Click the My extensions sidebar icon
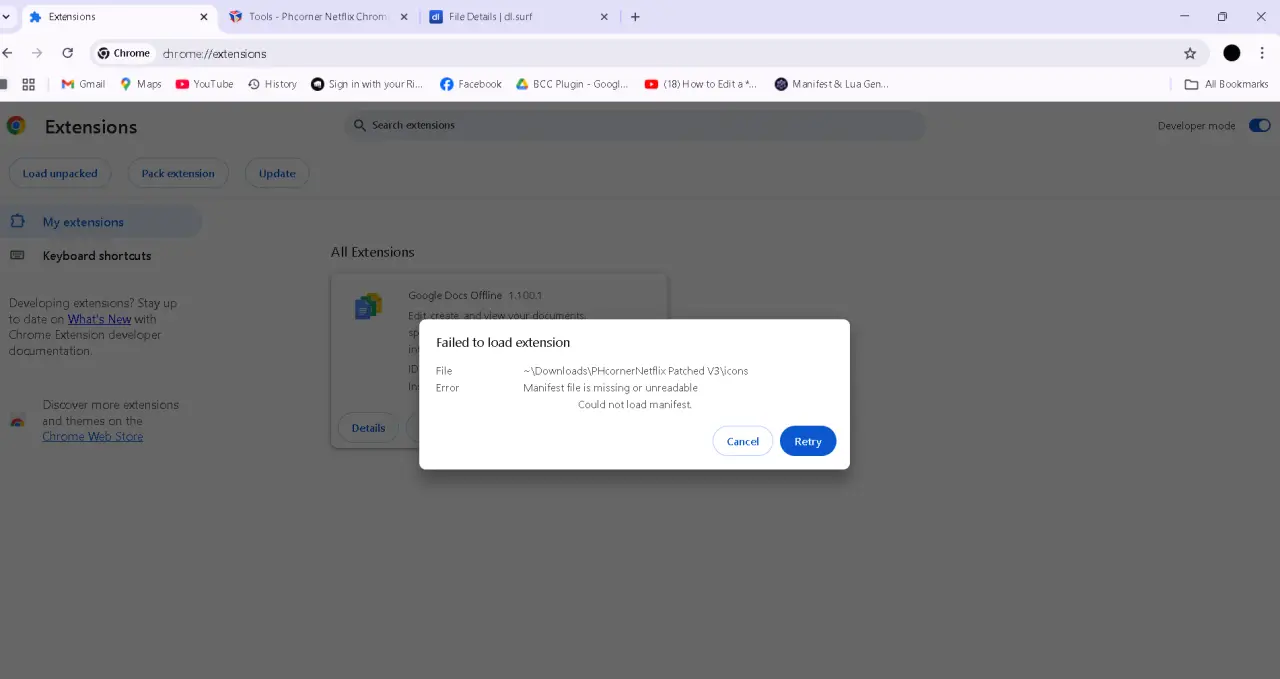 point(17,221)
